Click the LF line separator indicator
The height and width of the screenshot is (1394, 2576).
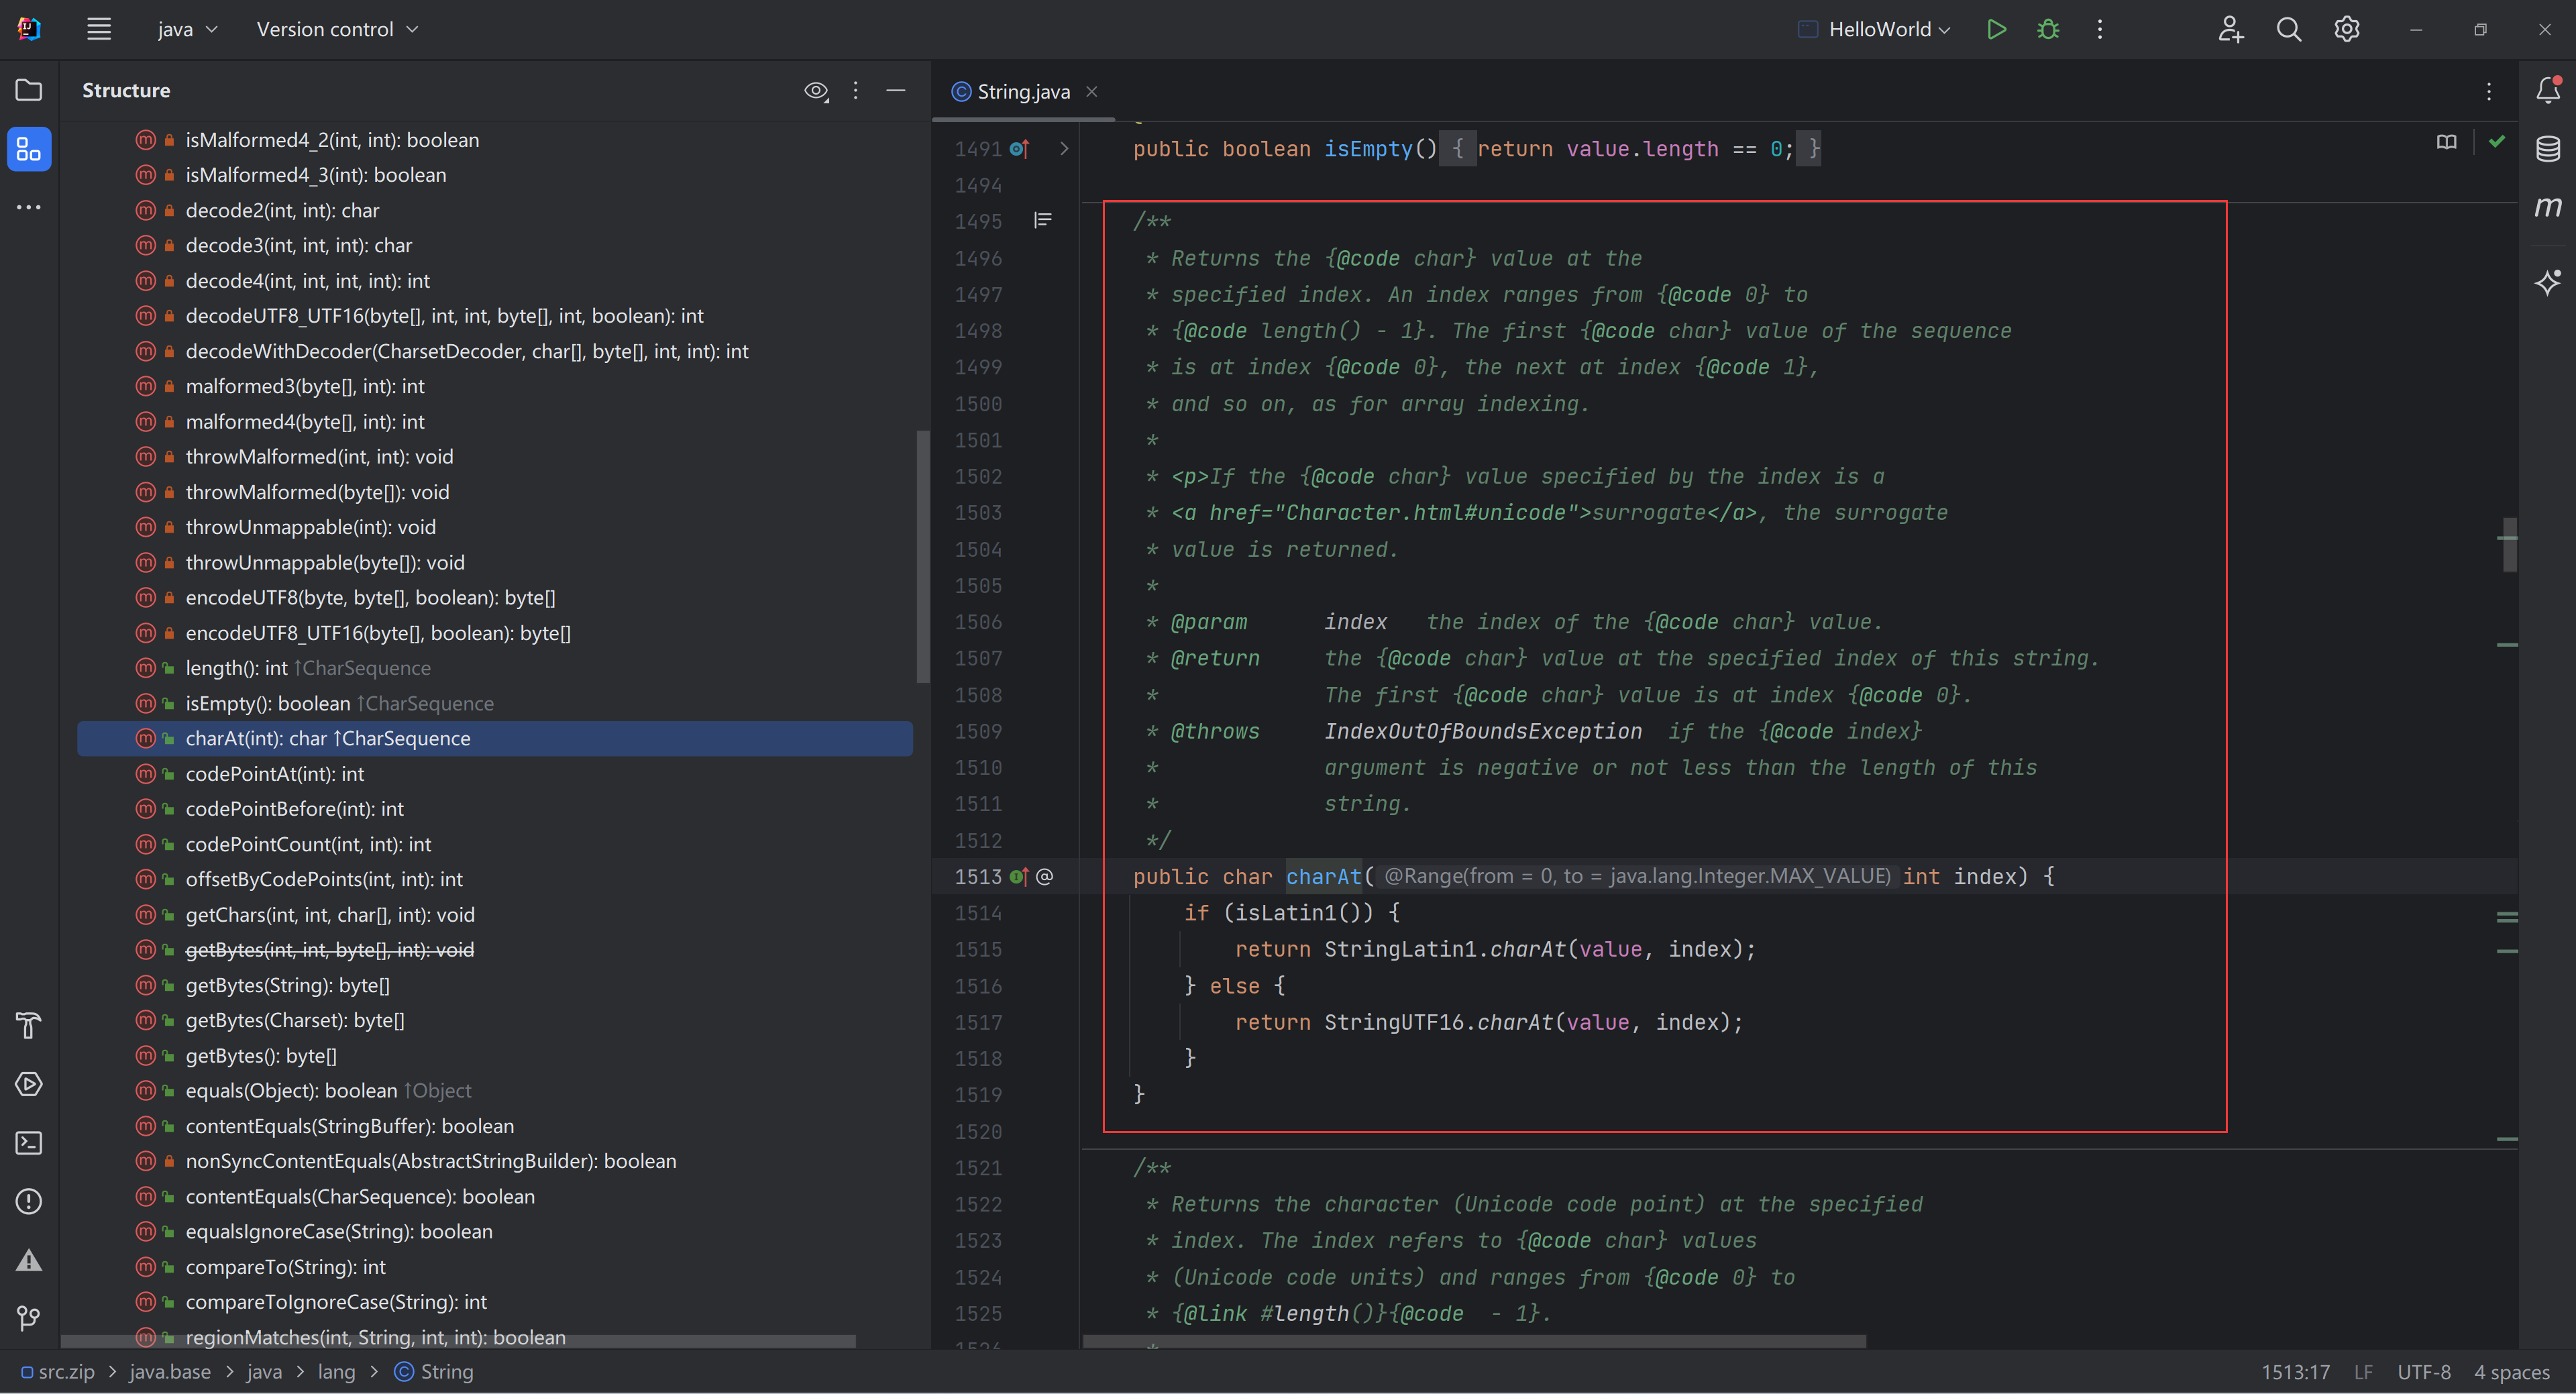tap(2363, 1372)
